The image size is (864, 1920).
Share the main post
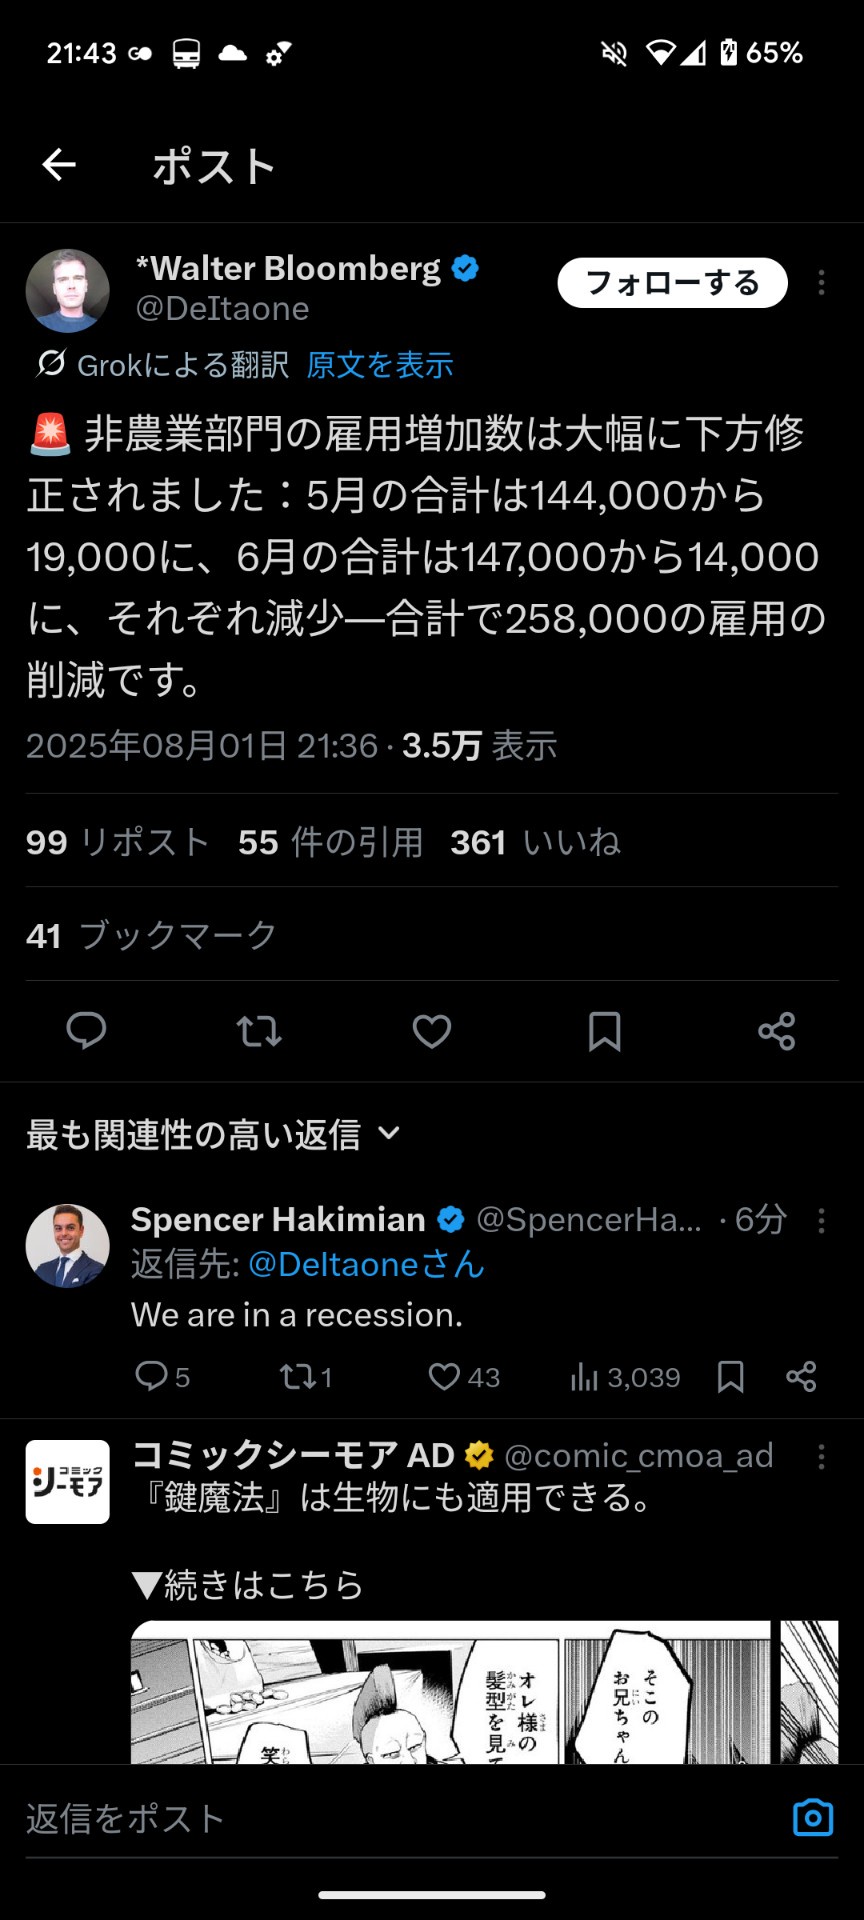click(x=776, y=1030)
